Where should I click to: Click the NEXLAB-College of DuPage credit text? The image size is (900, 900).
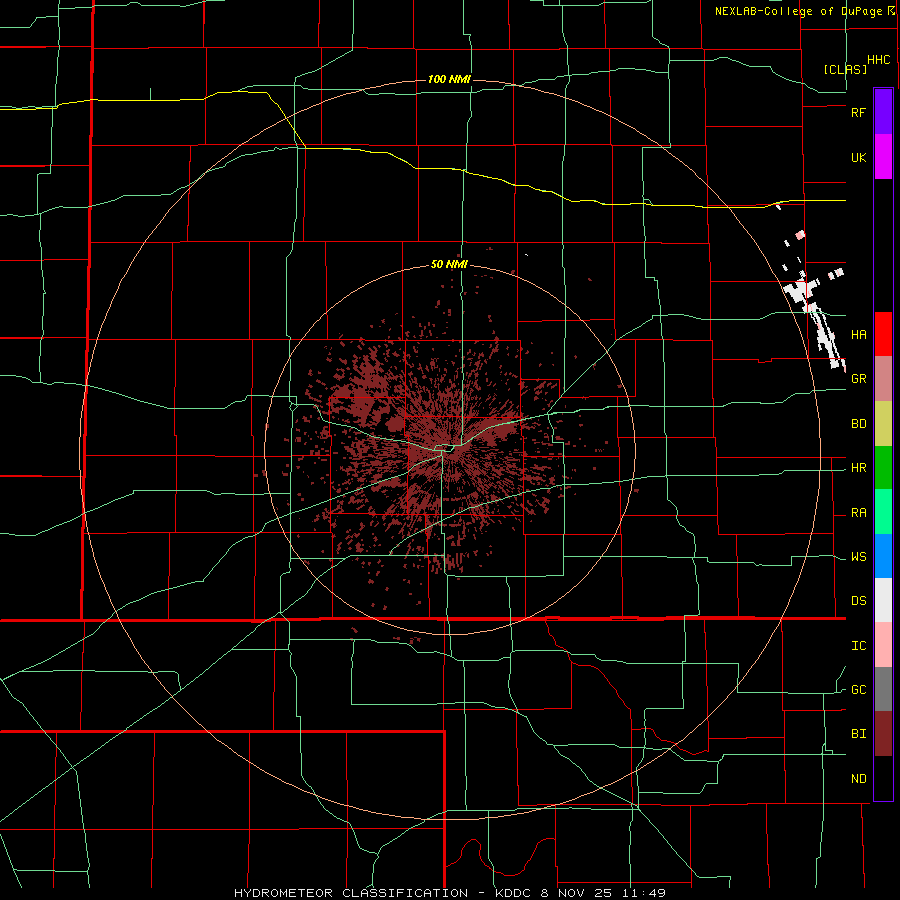[798, 11]
